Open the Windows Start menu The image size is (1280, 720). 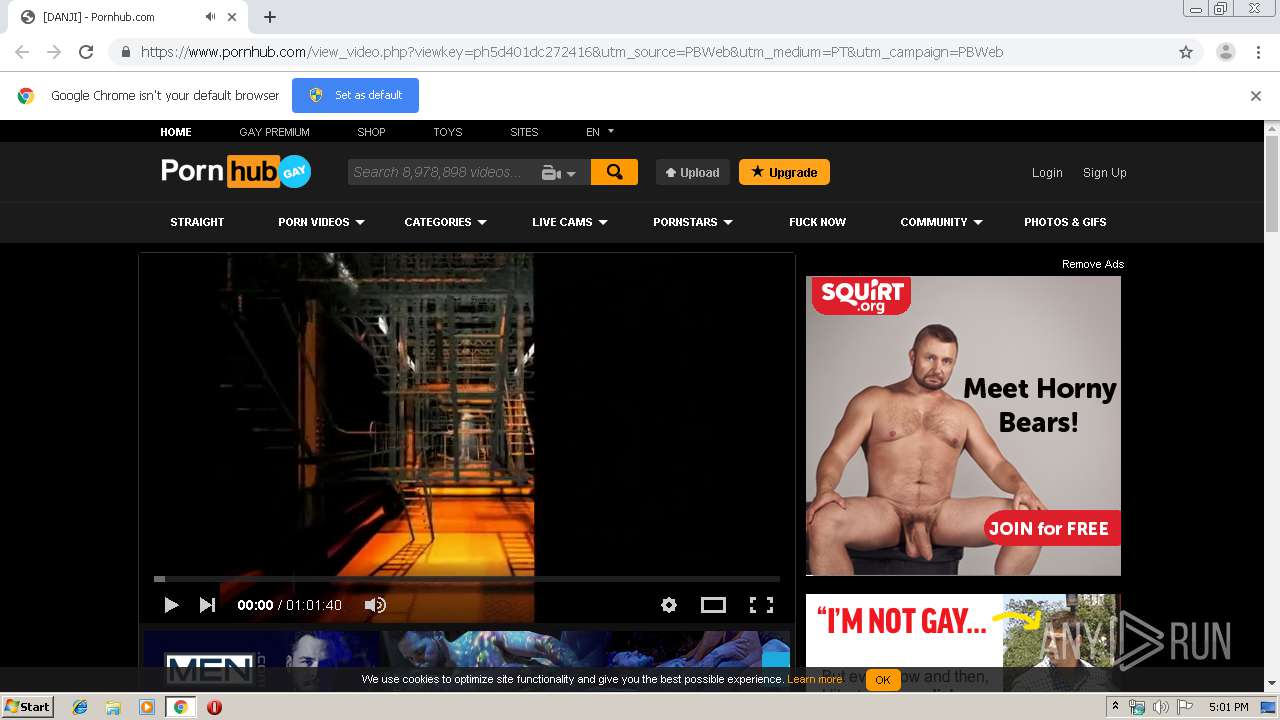[28, 707]
